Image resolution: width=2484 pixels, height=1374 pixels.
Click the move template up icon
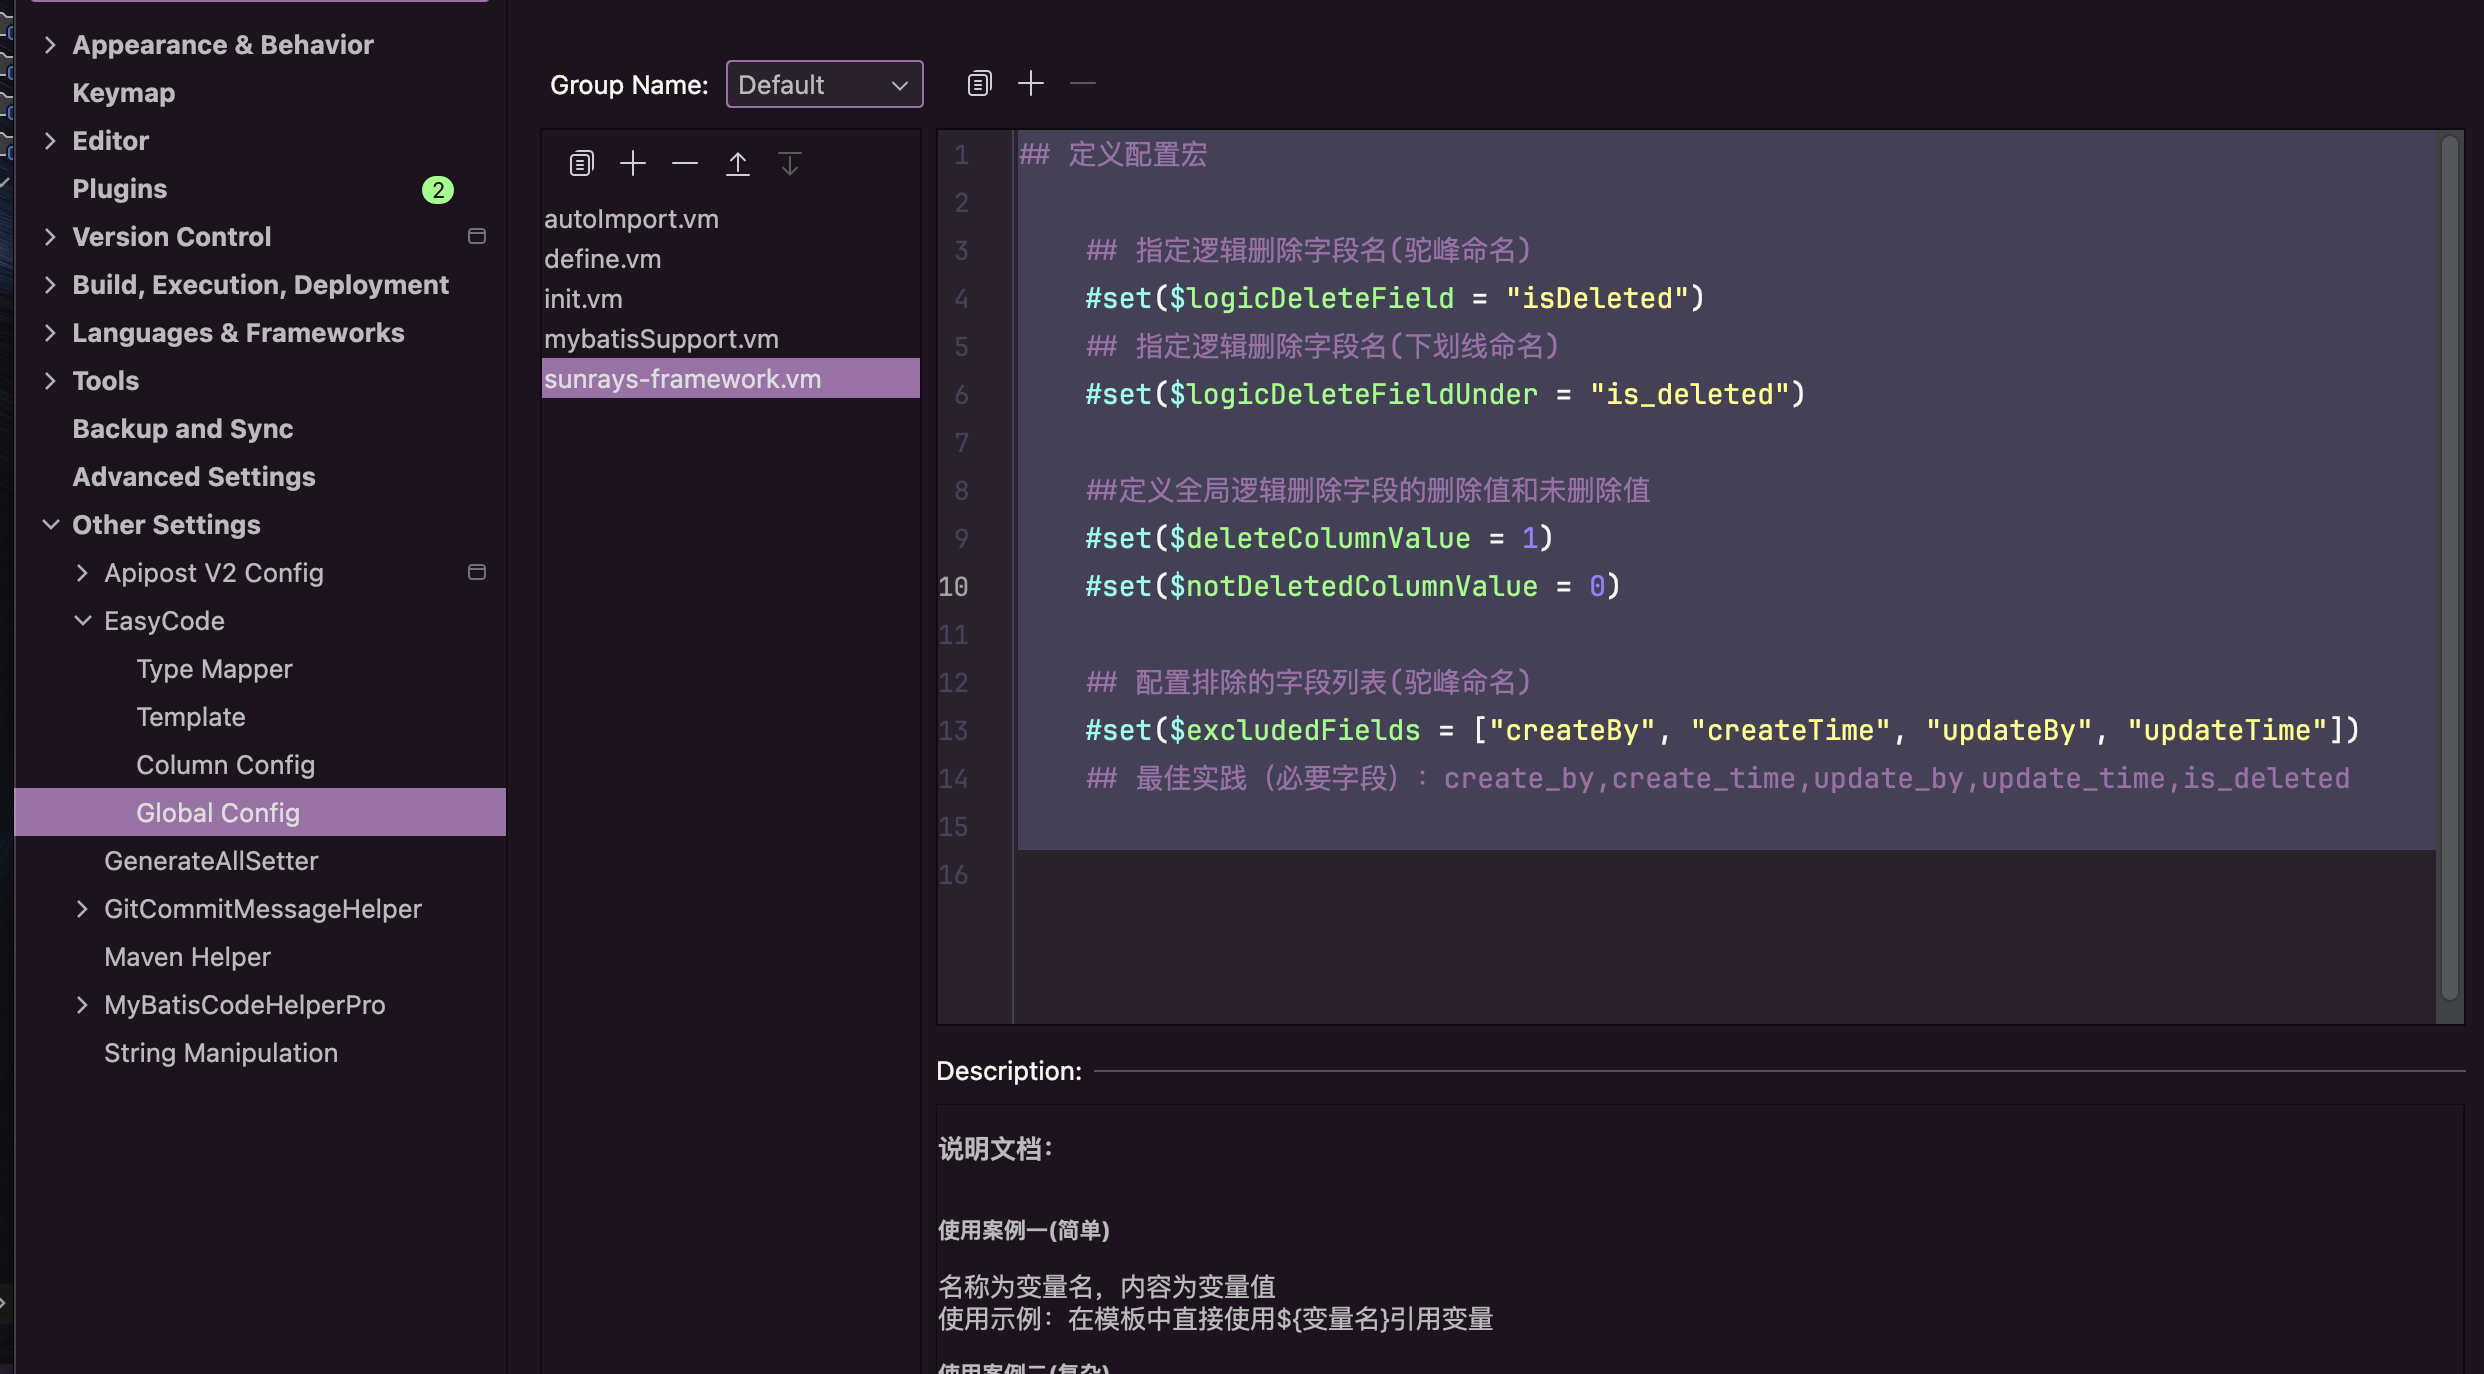[x=736, y=162]
